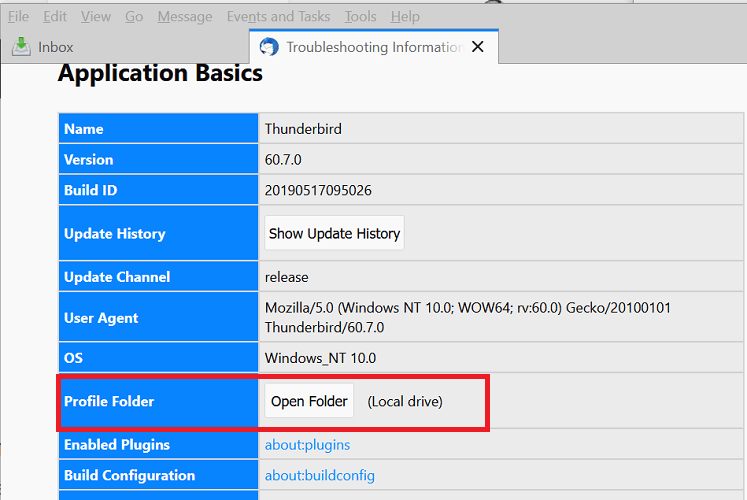Open the Go menu
This screenshot has height=500, width=747.
pos(134,17)
